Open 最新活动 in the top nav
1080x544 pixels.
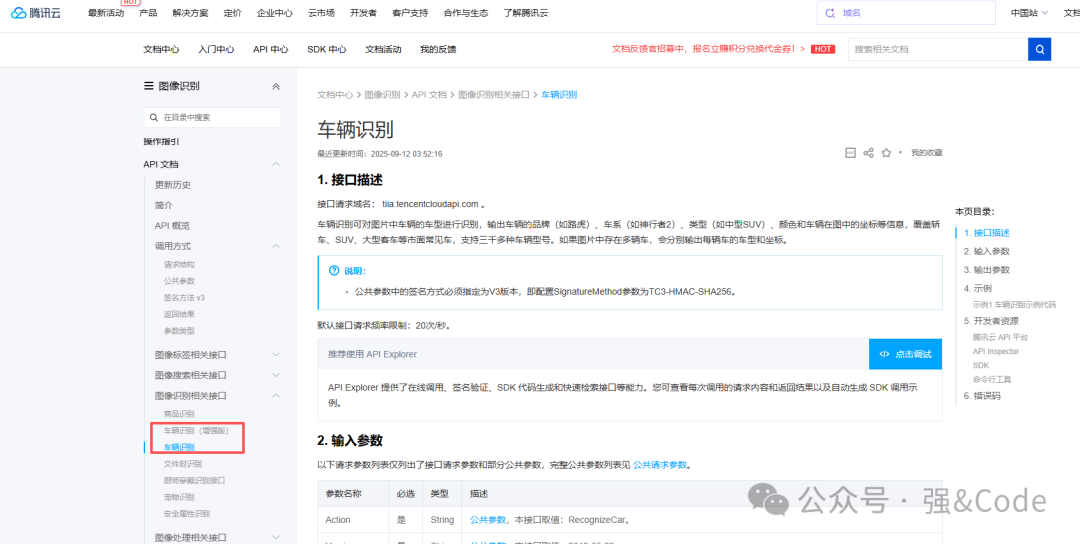106,13
